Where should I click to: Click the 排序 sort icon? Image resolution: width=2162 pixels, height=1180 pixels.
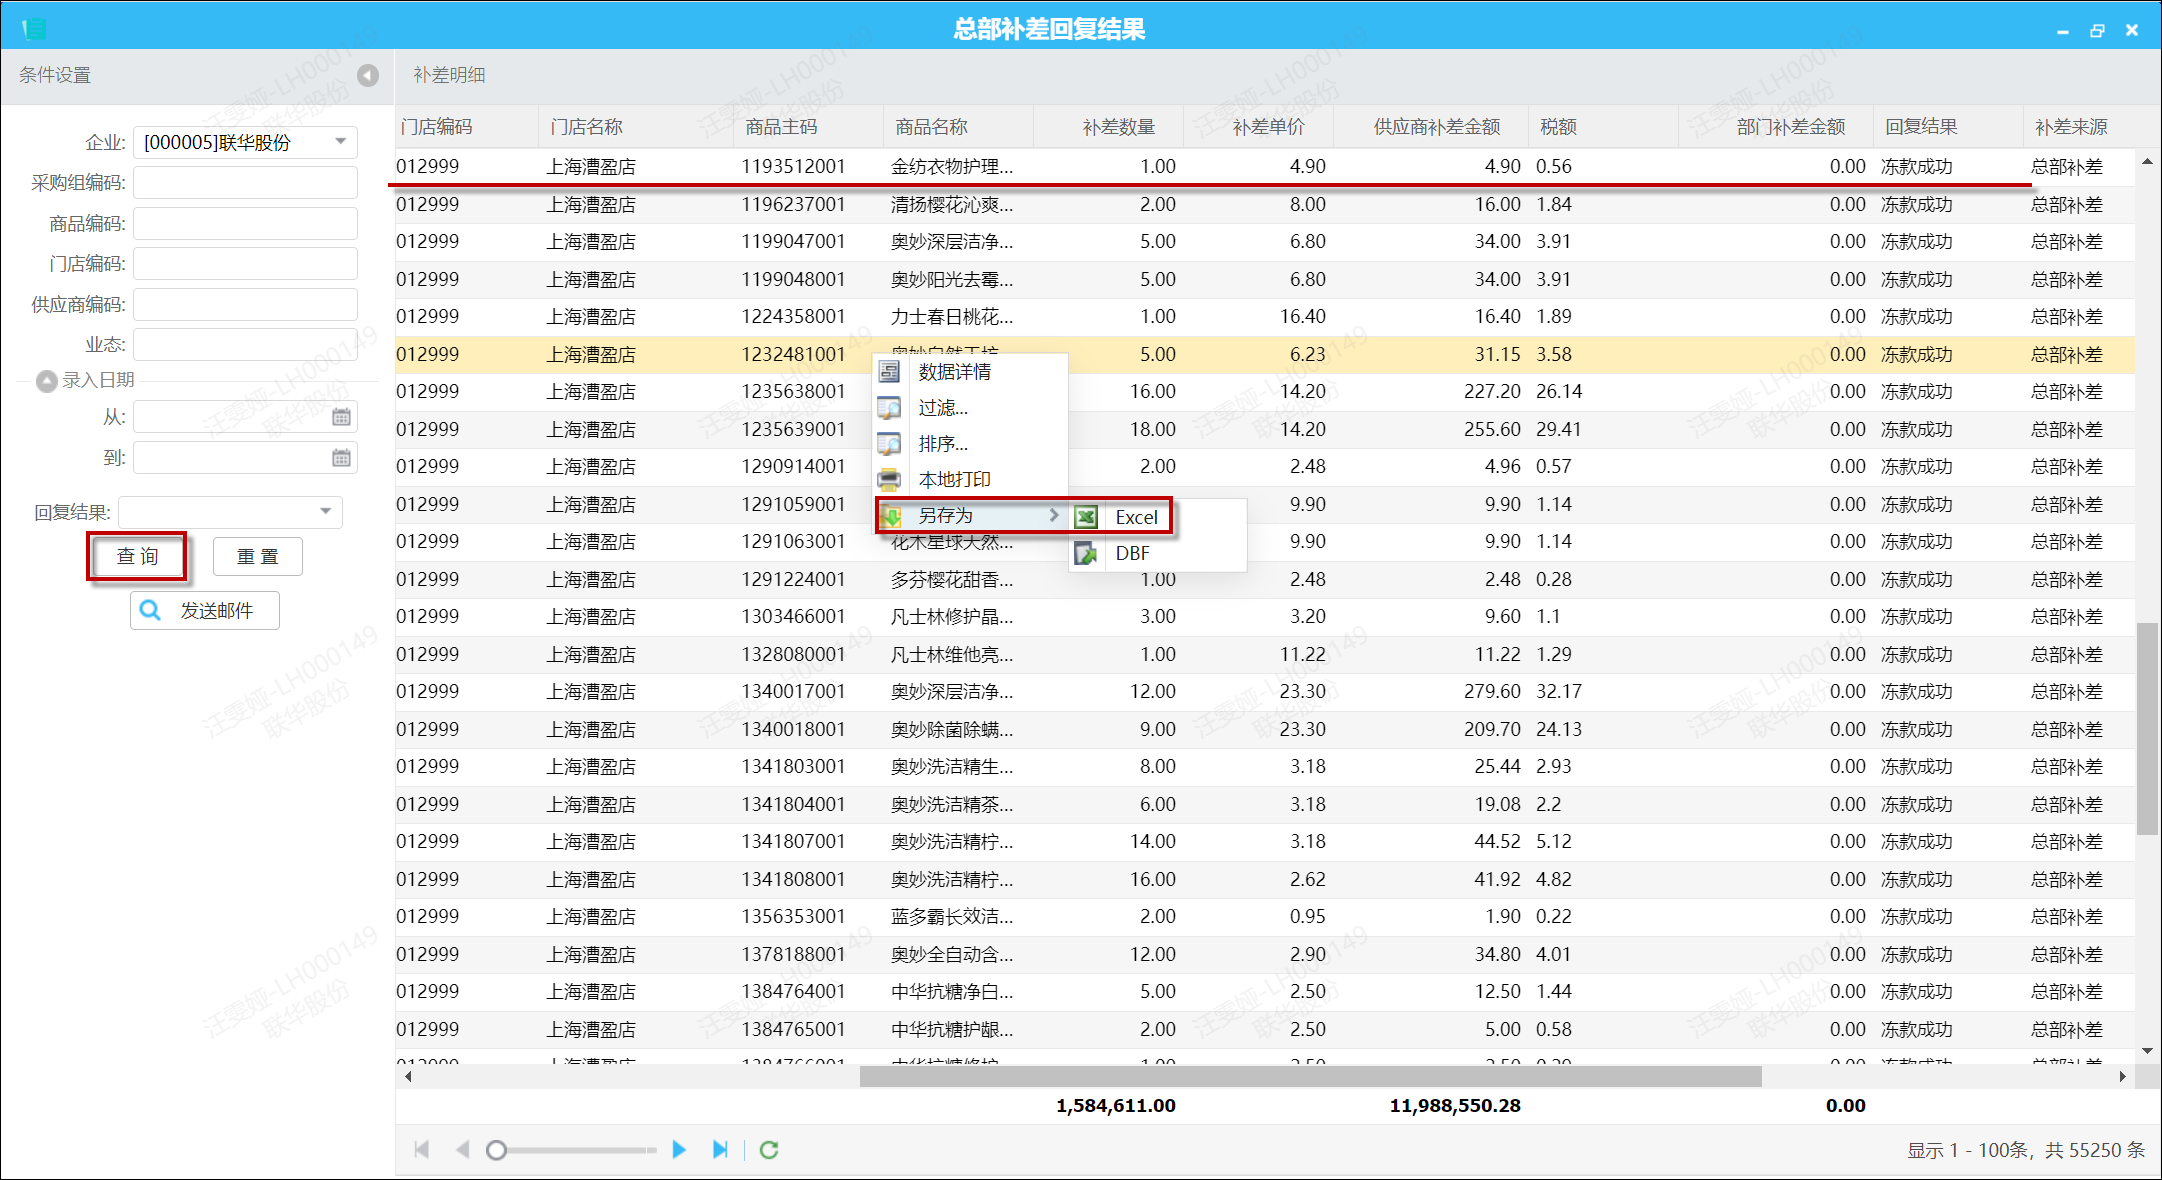[889, 444]
